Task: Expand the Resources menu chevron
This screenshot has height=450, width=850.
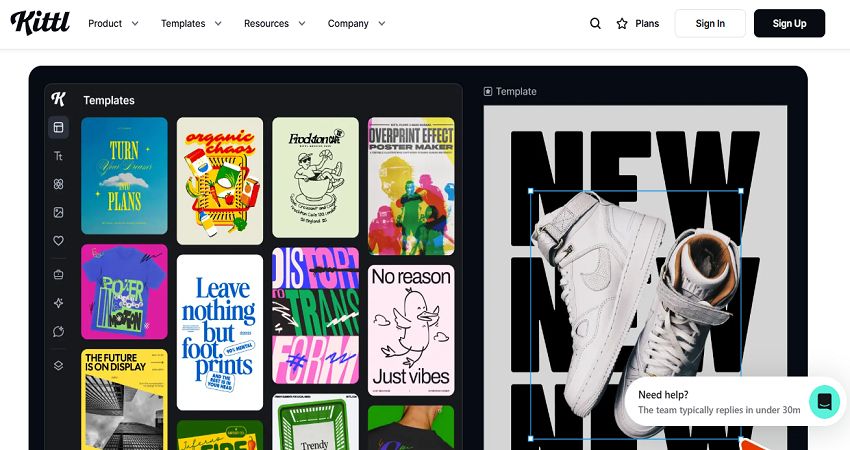Action: 302,23
